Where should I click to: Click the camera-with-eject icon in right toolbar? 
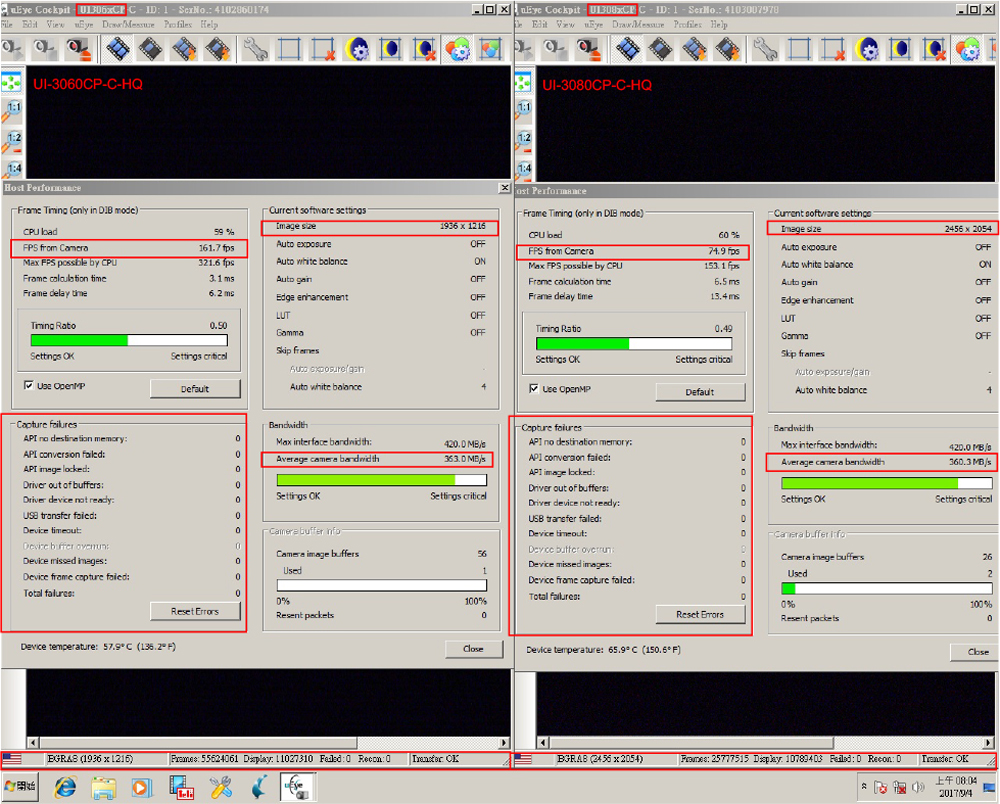tap(590, 48)
